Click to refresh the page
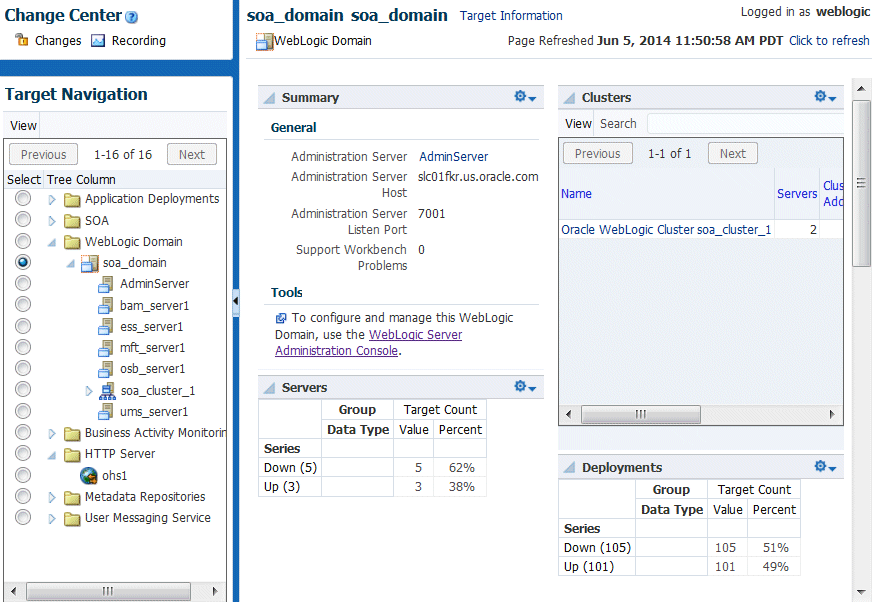 (829, 41)
